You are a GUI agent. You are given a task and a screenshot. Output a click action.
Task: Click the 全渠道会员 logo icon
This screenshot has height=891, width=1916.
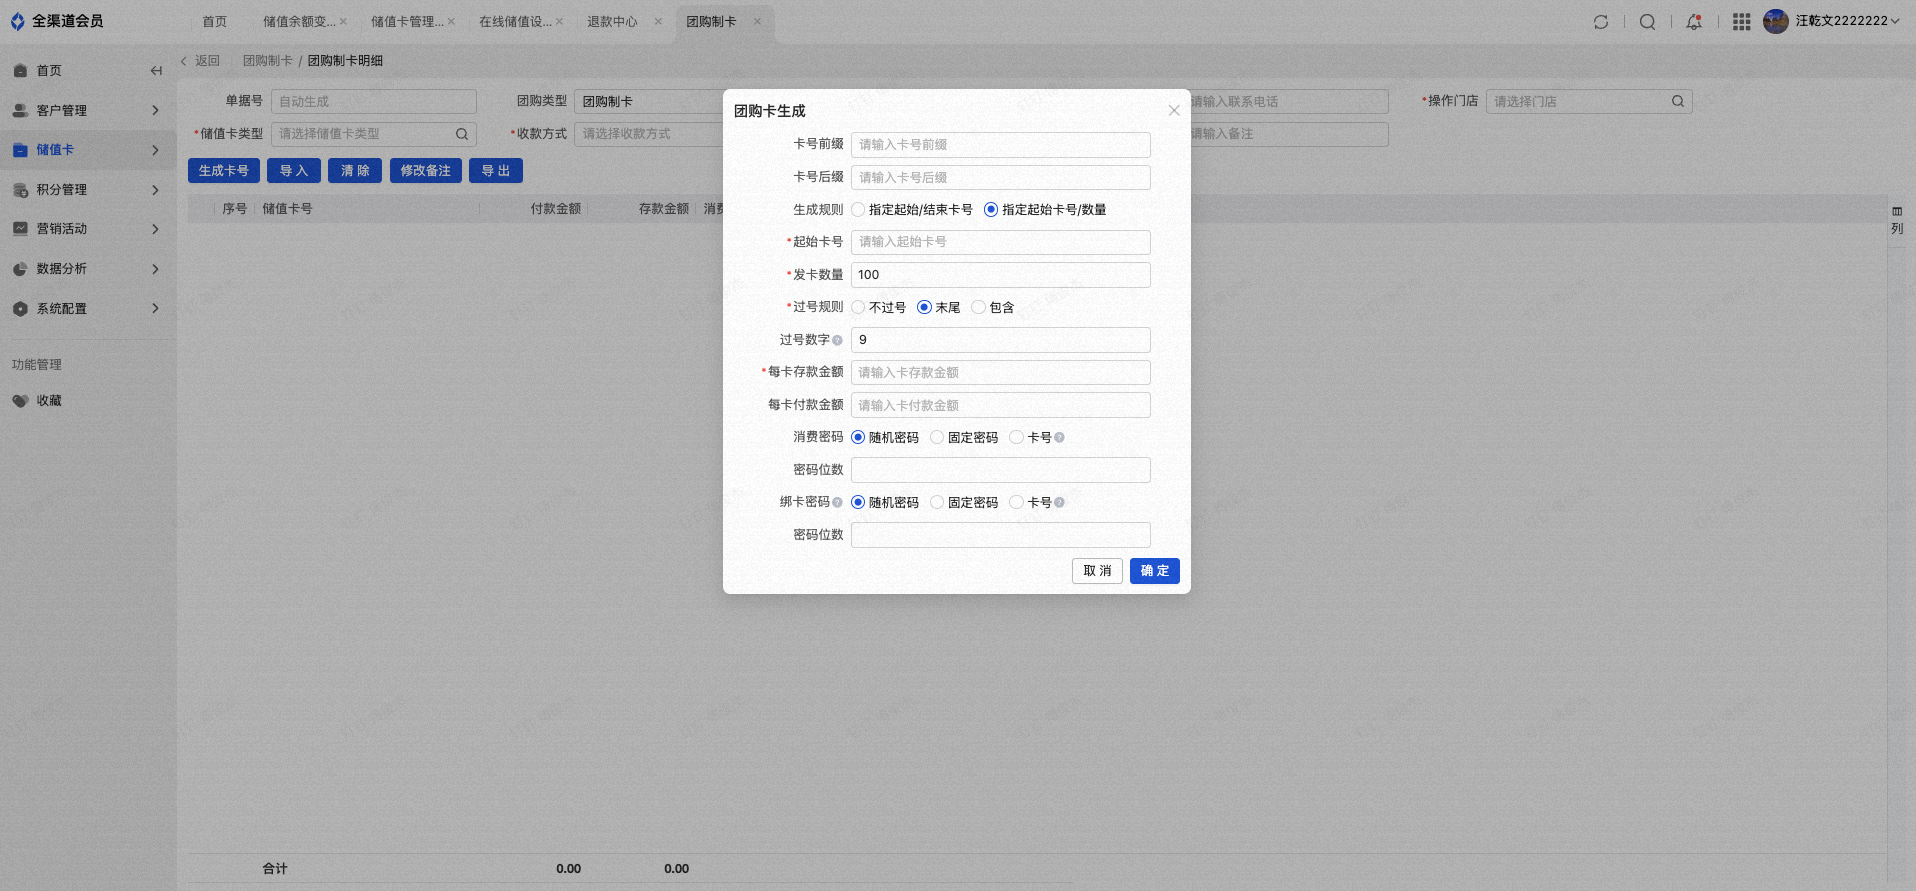coord(17,21)
